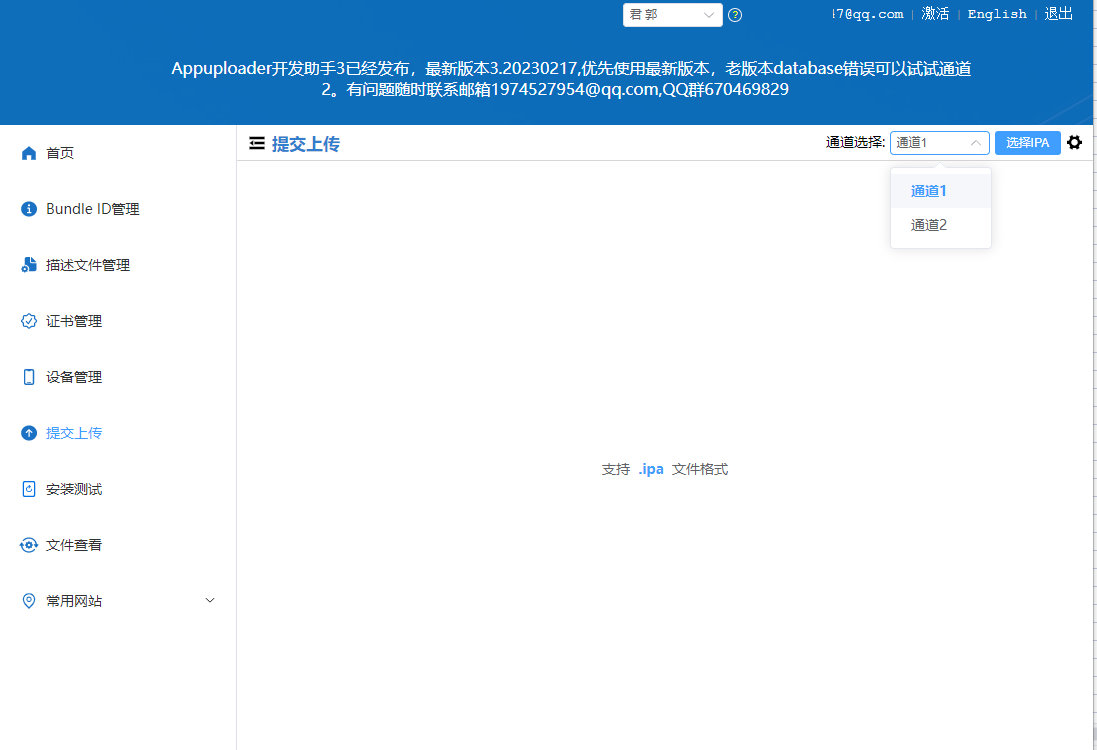Collapse the 通道选择 dropdown box
This screenshot has width=1097, height=750.
pyautogui.click(x=939, y=143)
